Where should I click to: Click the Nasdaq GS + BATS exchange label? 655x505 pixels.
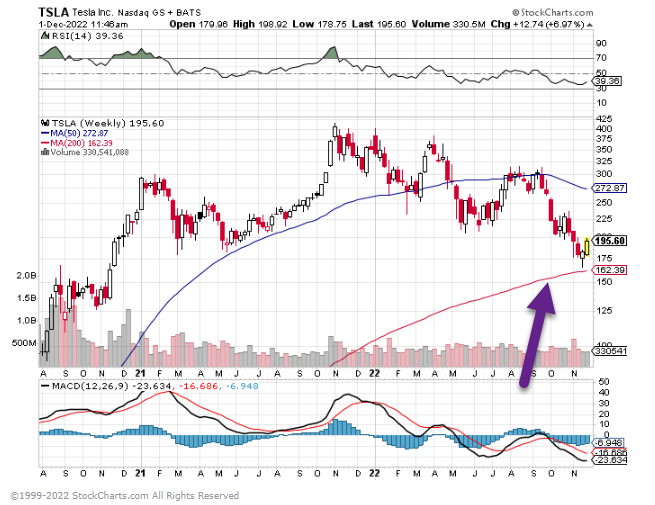(x=159, y=13)
